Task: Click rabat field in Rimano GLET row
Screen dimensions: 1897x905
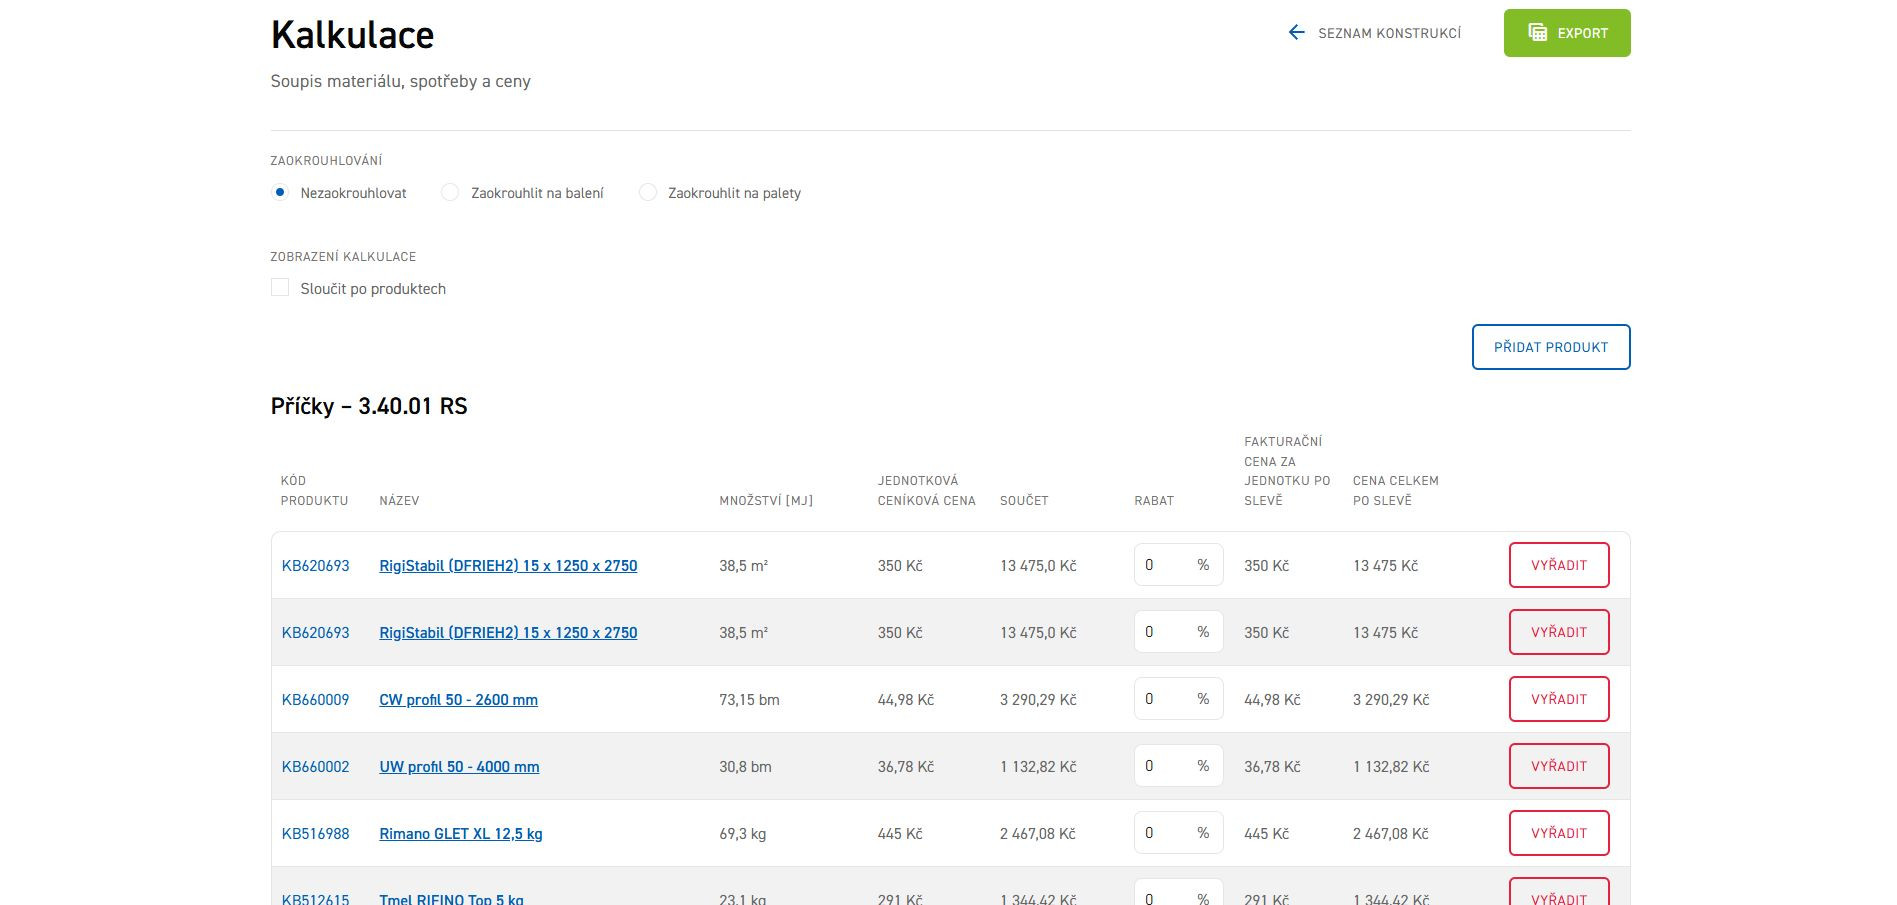Action: pos(1164,833)
